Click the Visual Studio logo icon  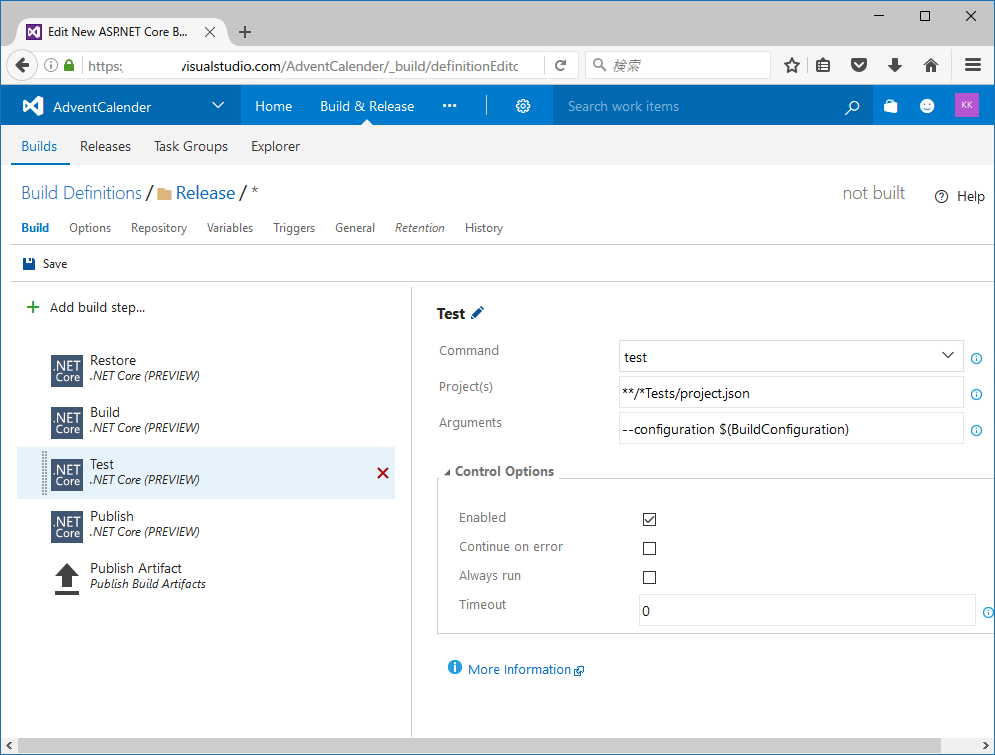[33, 106]
